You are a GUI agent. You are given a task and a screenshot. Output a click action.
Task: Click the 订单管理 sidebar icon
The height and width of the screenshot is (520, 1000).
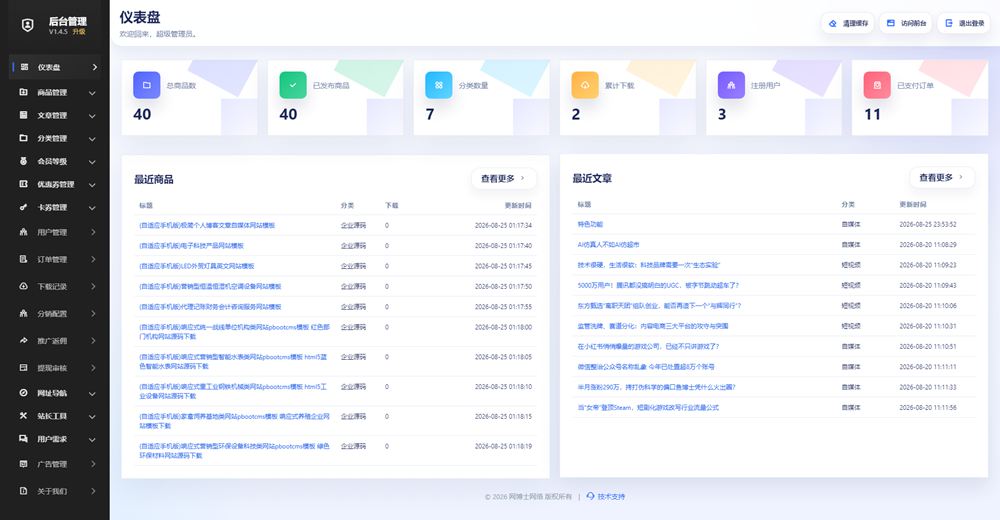coord(24,259)
